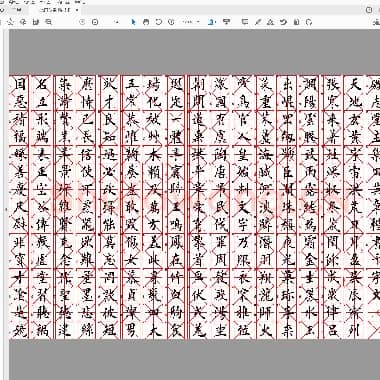Click the character 火 in the bottom row of the page
The width and height of the screenshot is (380, 380).
click(x=265, y=330)
